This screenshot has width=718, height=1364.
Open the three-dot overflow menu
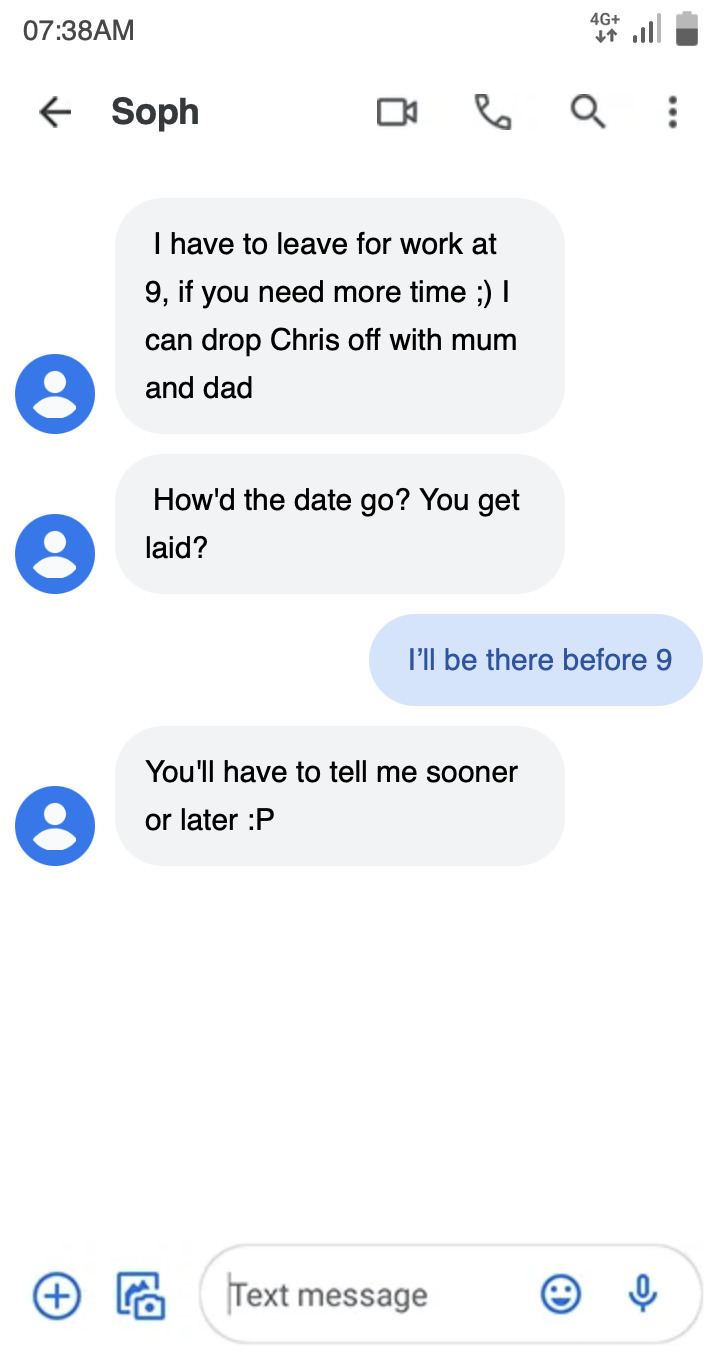tap(673, 112)
